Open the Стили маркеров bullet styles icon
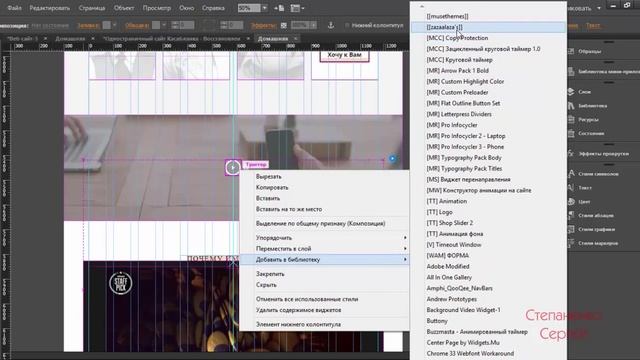Screen dimensions: 640x360 tap(571, 243)
